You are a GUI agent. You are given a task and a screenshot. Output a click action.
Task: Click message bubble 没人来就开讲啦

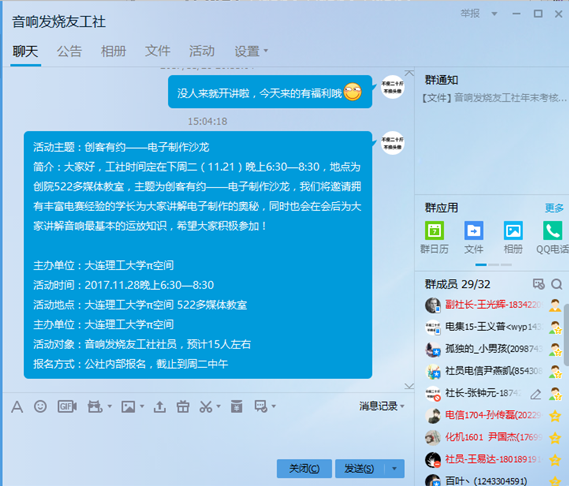270,91
